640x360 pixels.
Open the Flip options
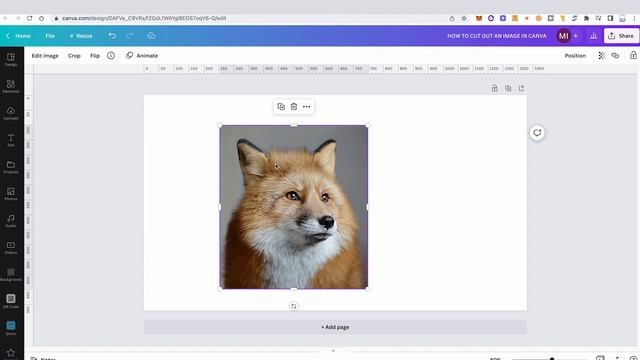coord(95,56)
